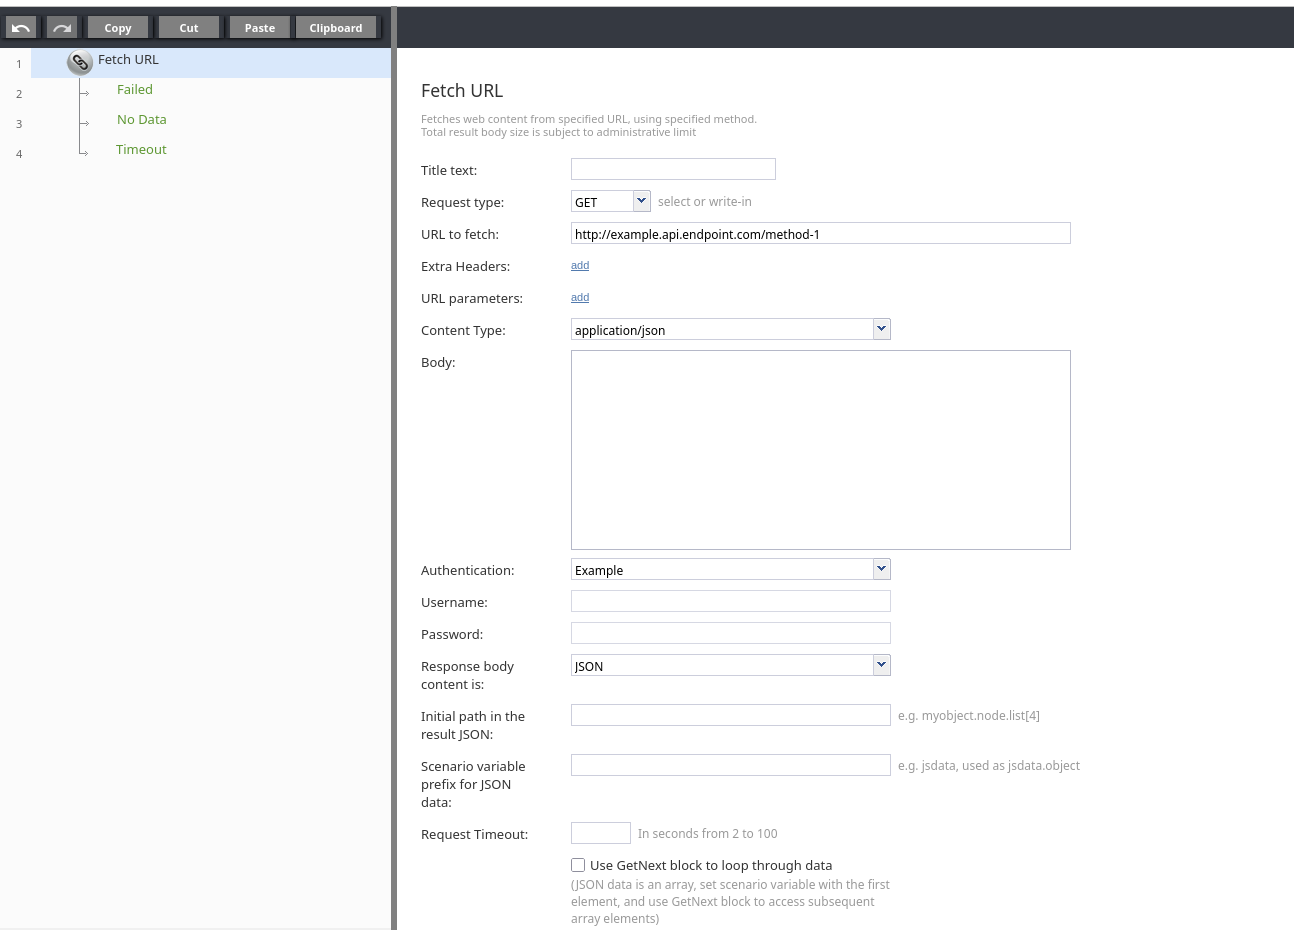
Task: Select the Fetch URL chain-link block icon
Action: point(80,62)
